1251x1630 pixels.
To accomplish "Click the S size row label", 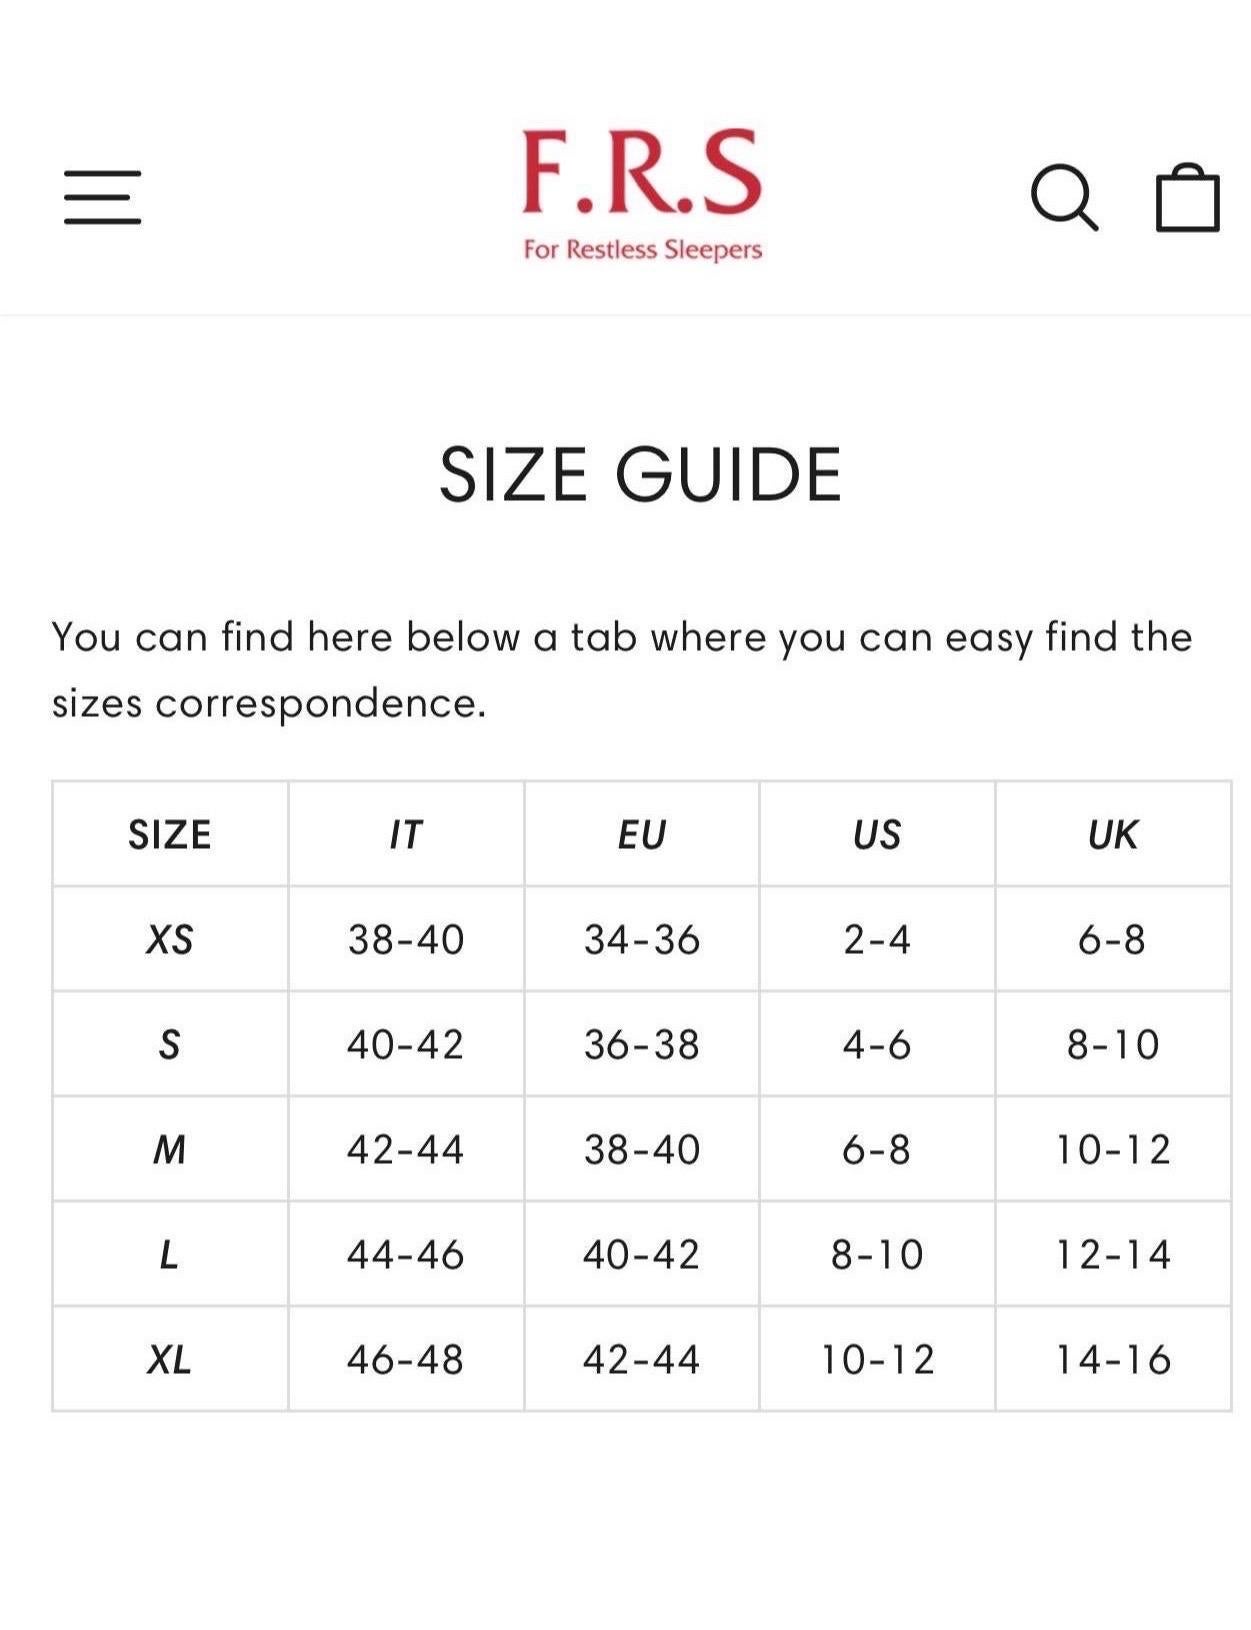I will pyautogui.click(x=170, y=1045).
